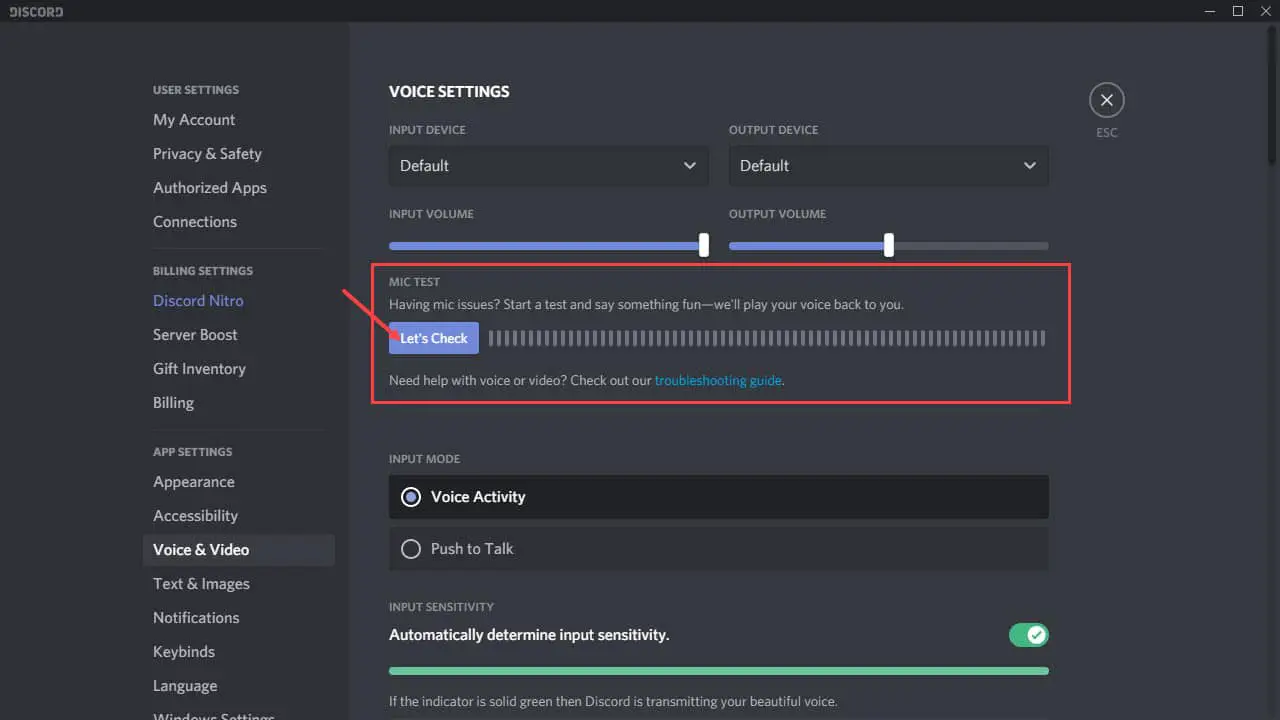This screenshot has height=720, width=1280.
Task: Open the Input Device dropdown
Action: tap(549, 166)
